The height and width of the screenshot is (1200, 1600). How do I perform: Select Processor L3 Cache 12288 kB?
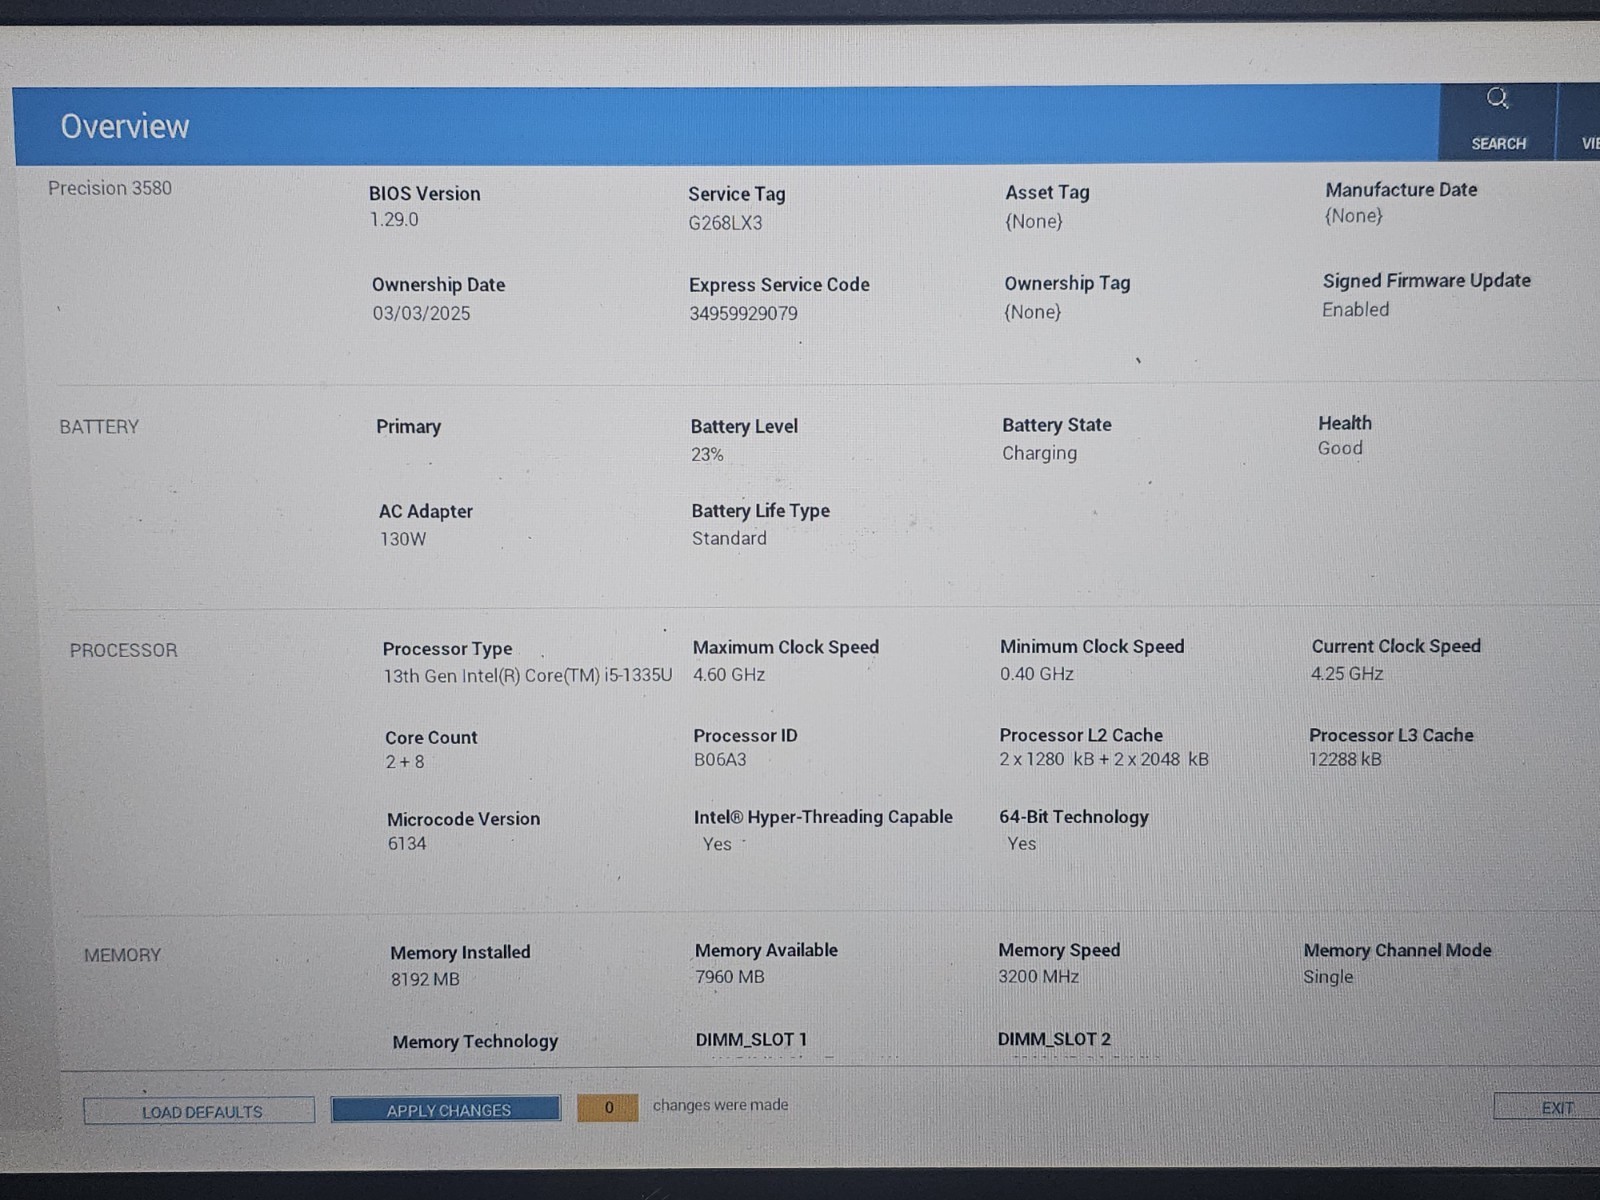[x=1345, y=759]
